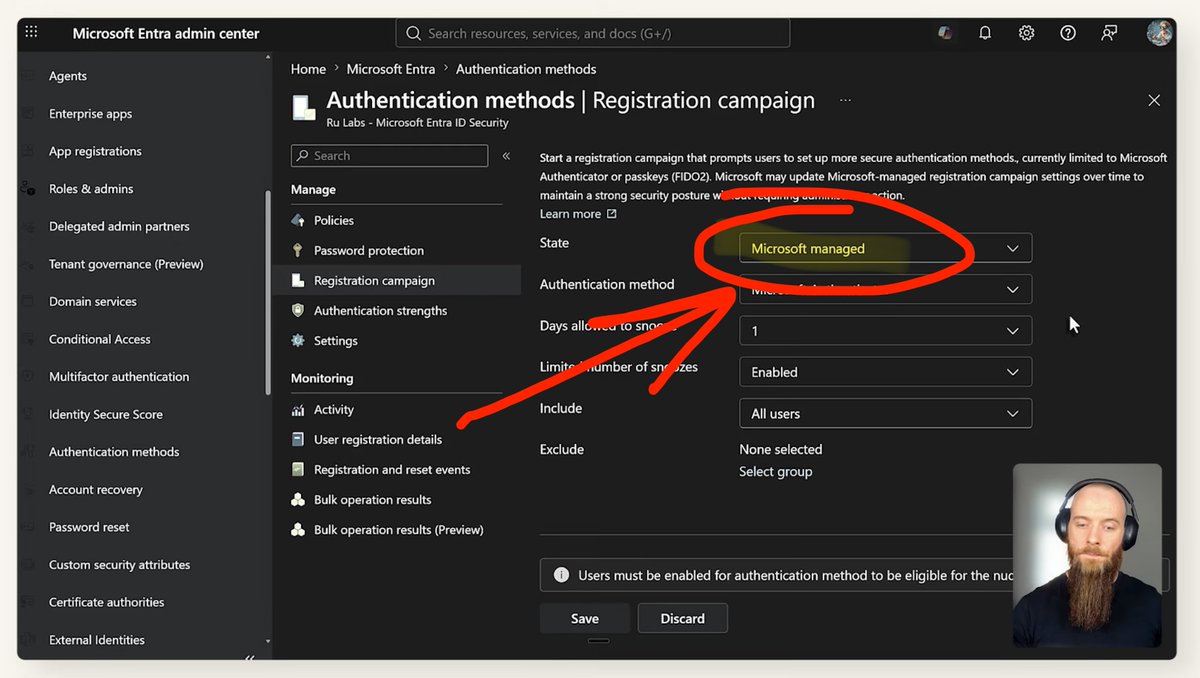Viewport: 1200px width, 678px height.
Task: Open the Days allowed to snooze dropdown
Action: click(885, 331)
